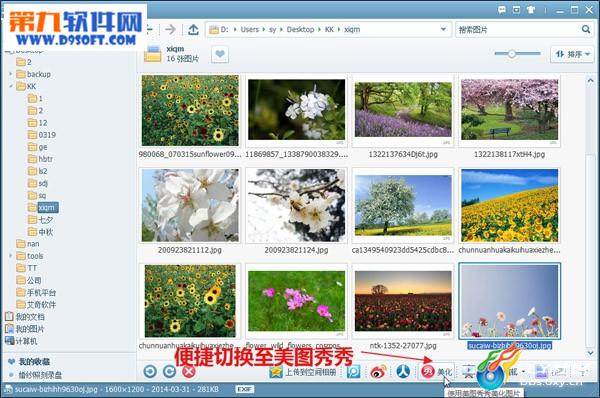Open thumbnail 1322138117xtH4.jpg
This screenshot has width=600, height=398.
[509, 110]
